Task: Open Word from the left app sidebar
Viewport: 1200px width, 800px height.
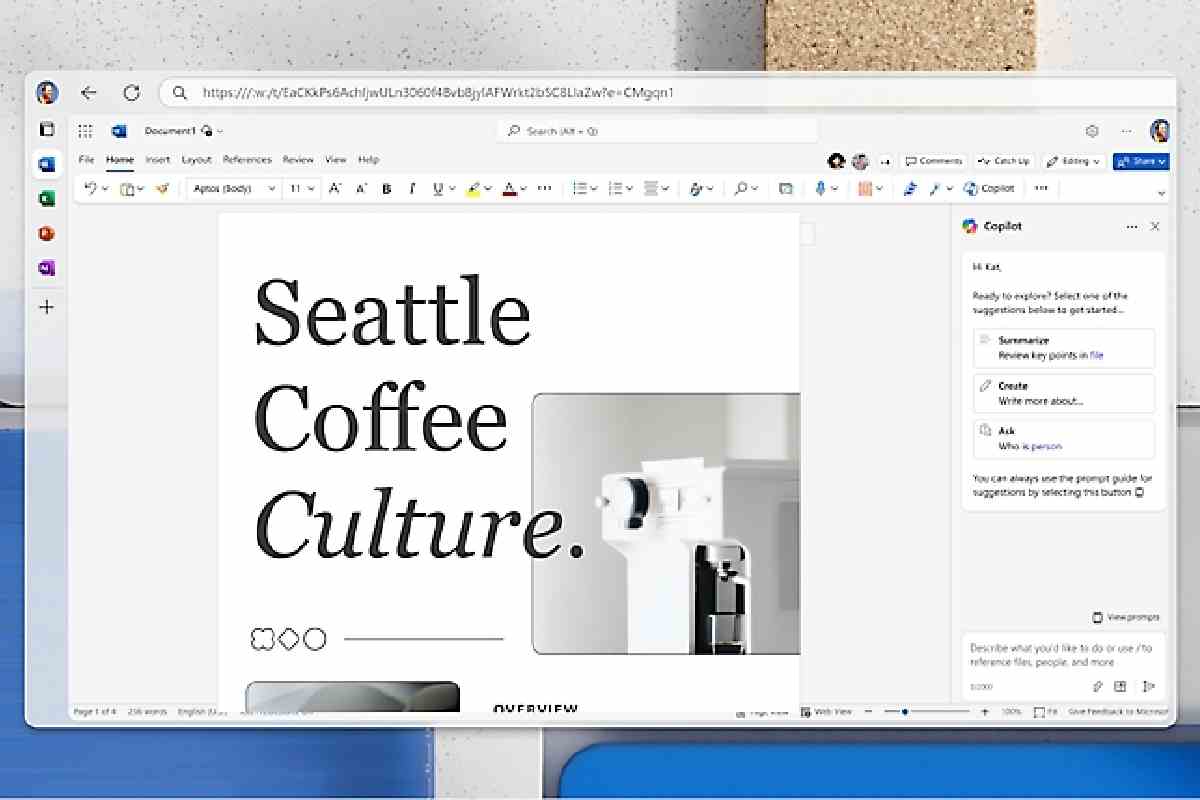Action: (46, 164)
